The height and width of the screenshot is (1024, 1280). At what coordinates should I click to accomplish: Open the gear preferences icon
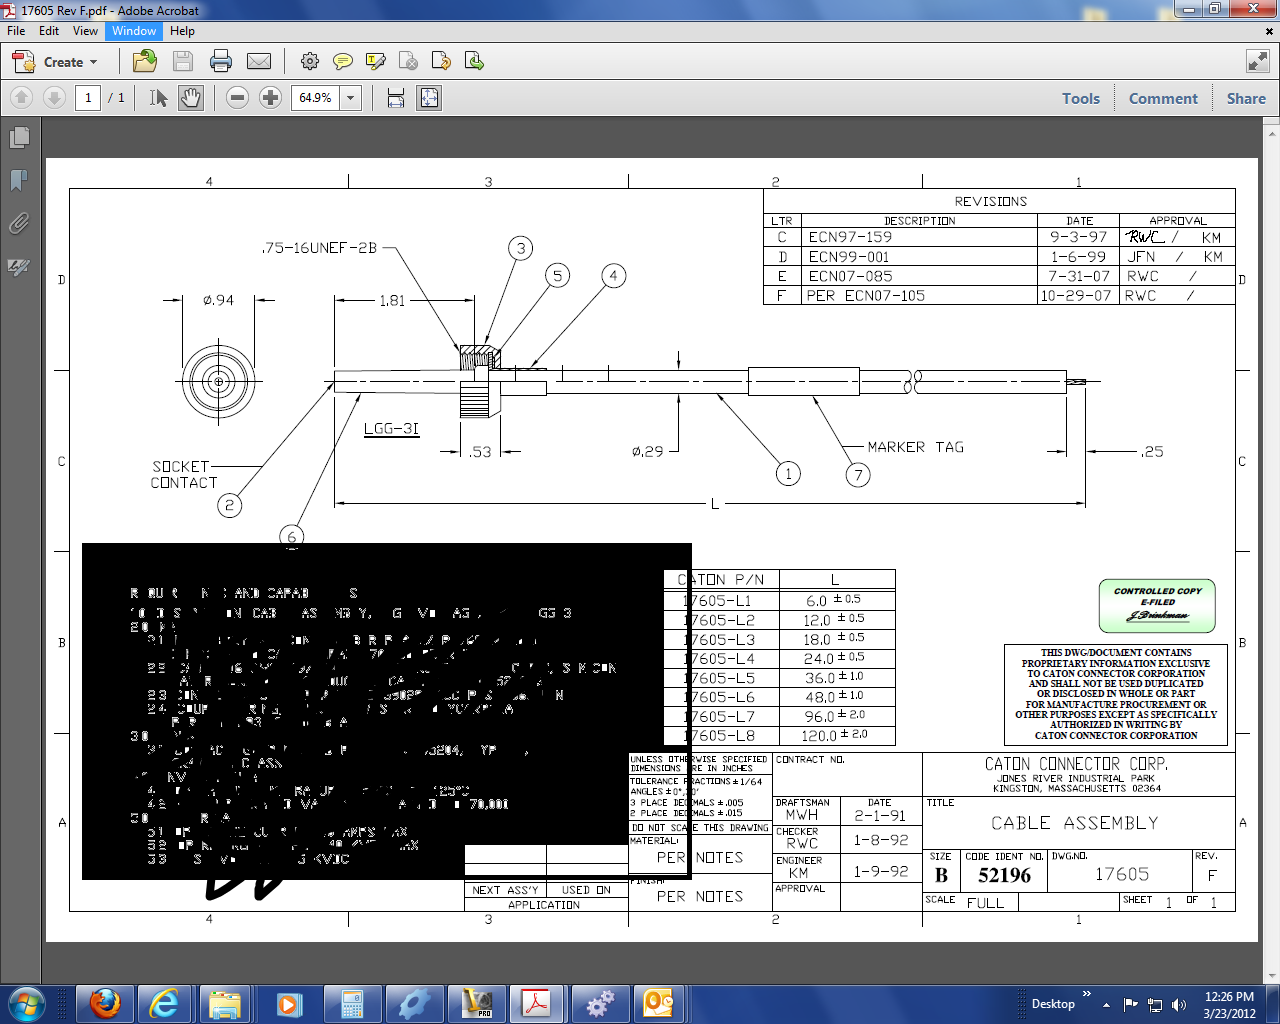[x=310, y=62]
